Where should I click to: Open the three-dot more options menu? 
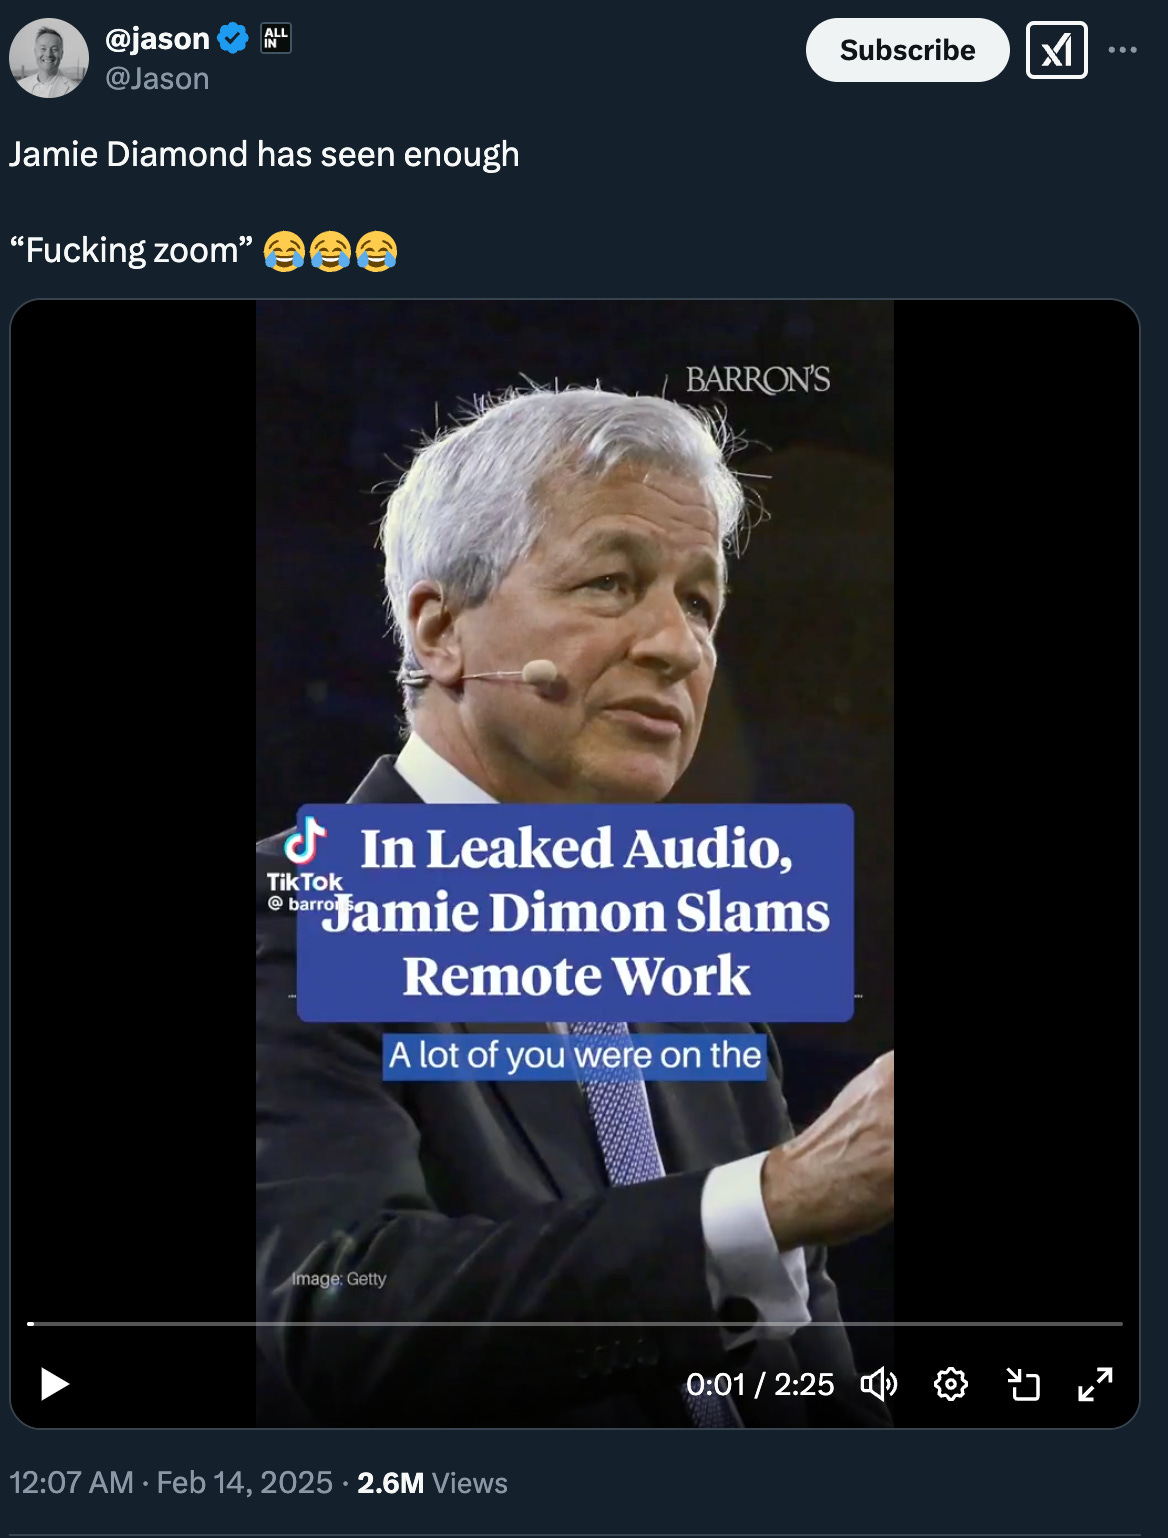(x=1122, y=50)
